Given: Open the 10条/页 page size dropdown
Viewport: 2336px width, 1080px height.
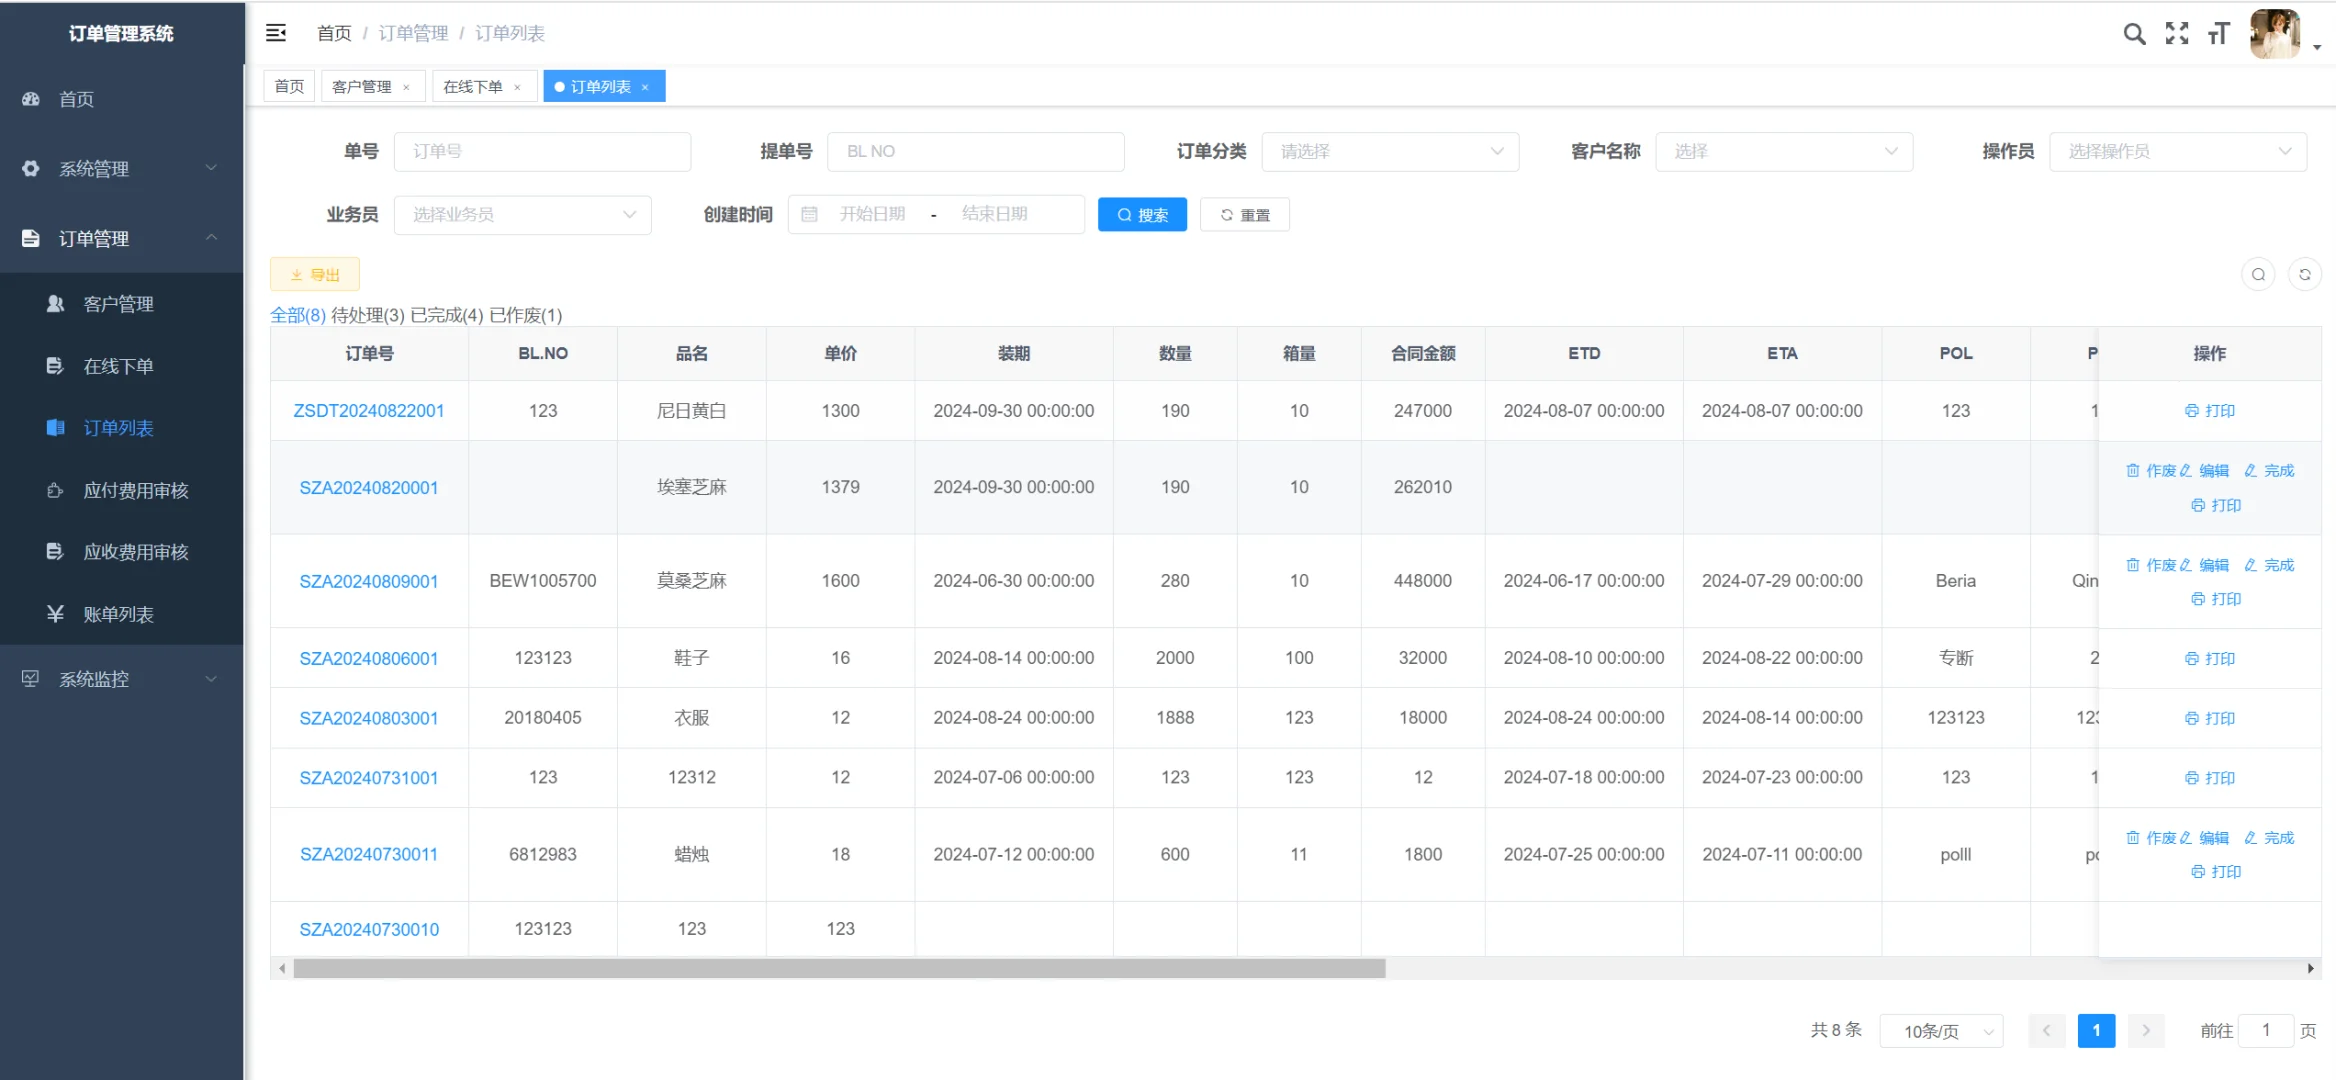Looking at the screenshot, I should tap(1940, 1030).
